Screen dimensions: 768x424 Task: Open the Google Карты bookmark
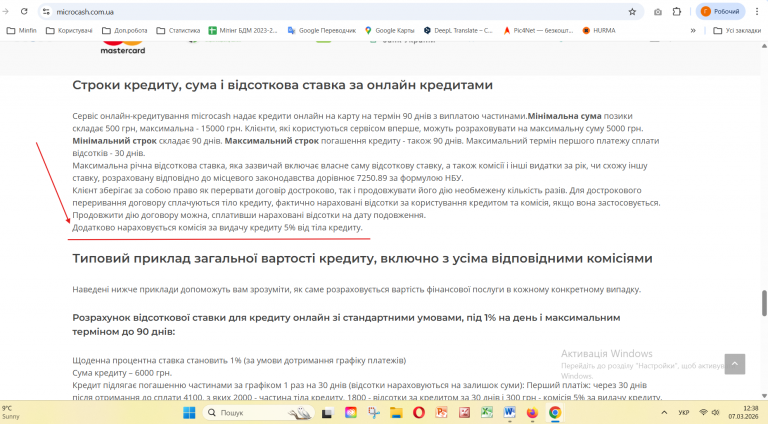pyautogui.click(x=389, y=30)
